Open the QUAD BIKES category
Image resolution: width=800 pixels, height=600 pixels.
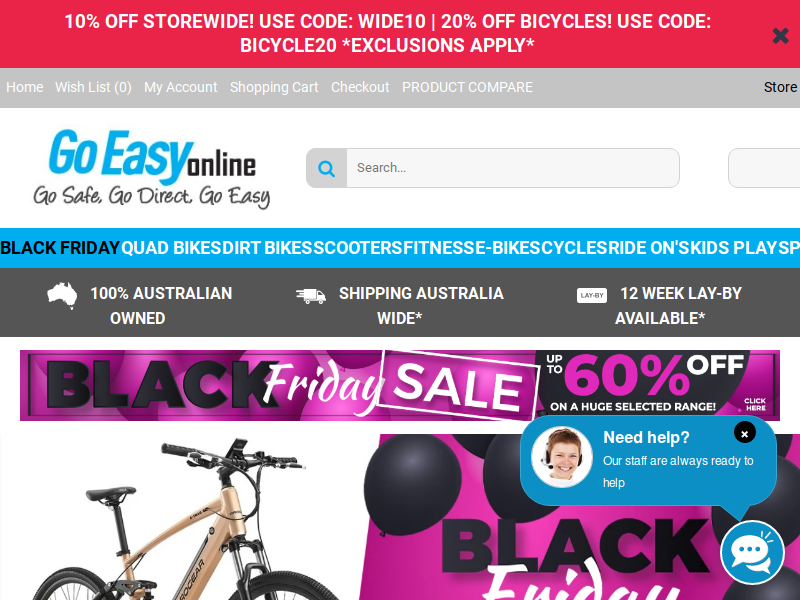pos(171,248)
